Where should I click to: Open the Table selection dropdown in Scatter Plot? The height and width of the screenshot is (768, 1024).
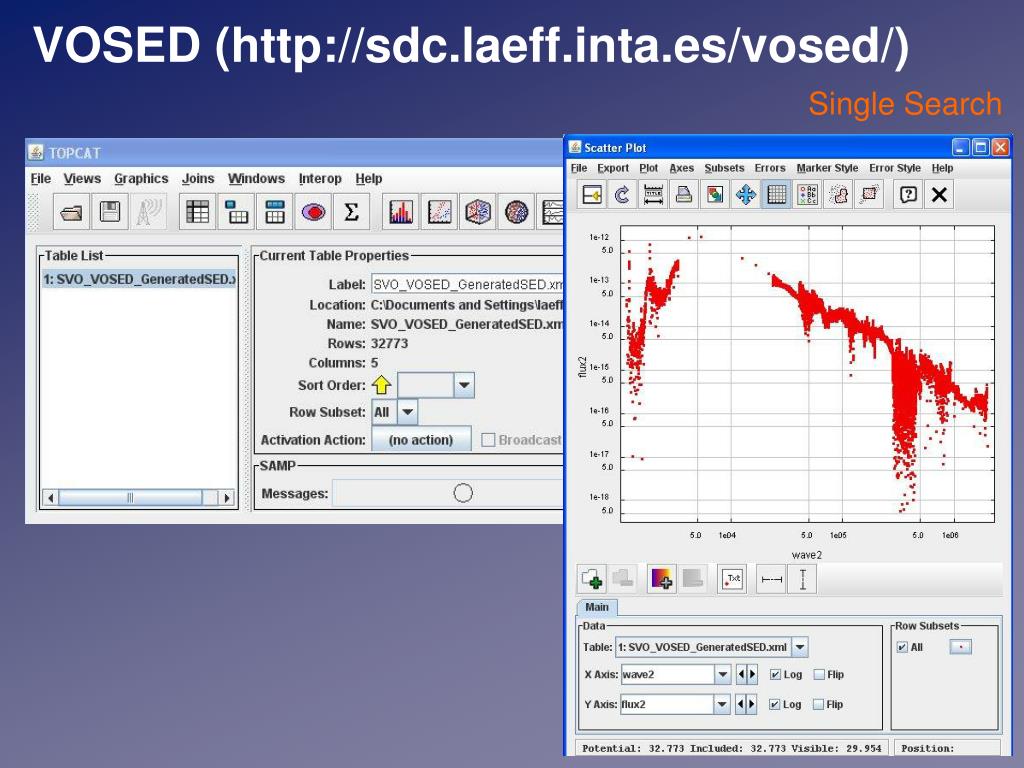coord(800,647)
